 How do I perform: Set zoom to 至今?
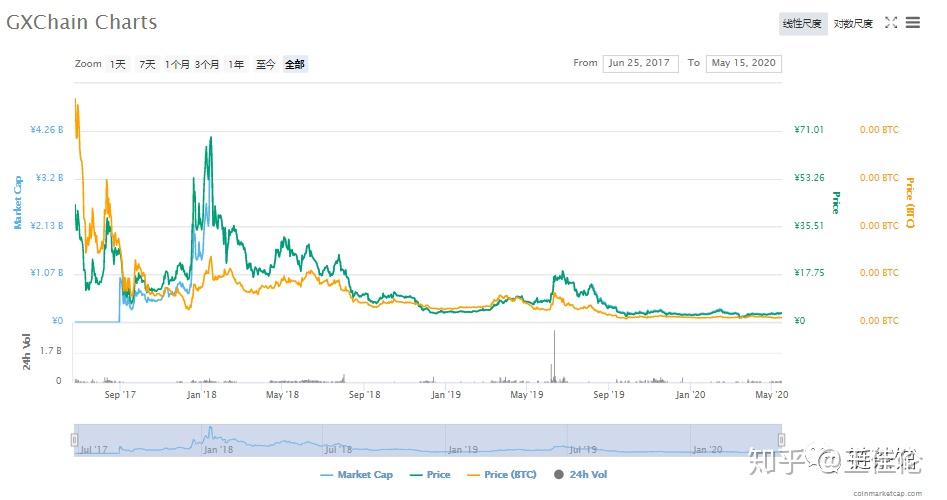265,64
